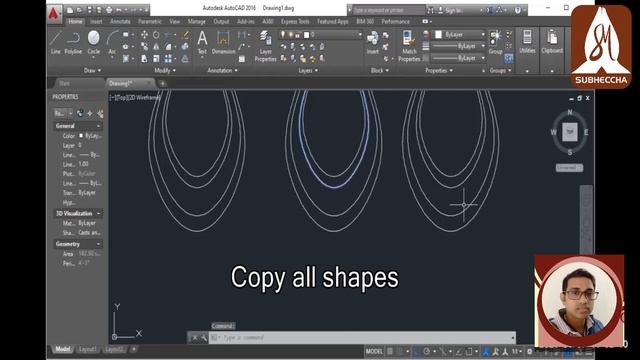Switch to the Model layout tab
This screenshot has height=360, width=640.
[x=62, y=349]
